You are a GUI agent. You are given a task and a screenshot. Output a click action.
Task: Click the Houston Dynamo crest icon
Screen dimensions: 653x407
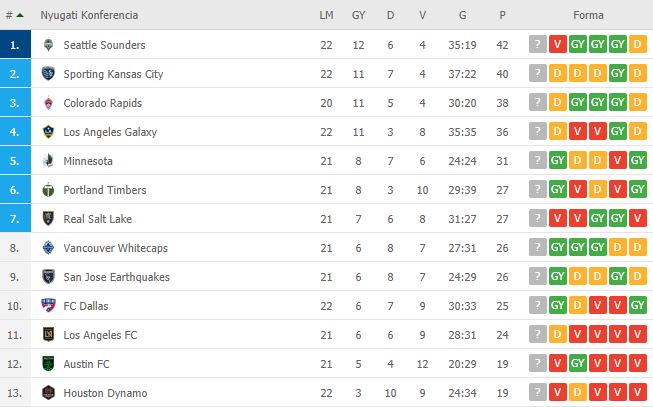[48, 393]
